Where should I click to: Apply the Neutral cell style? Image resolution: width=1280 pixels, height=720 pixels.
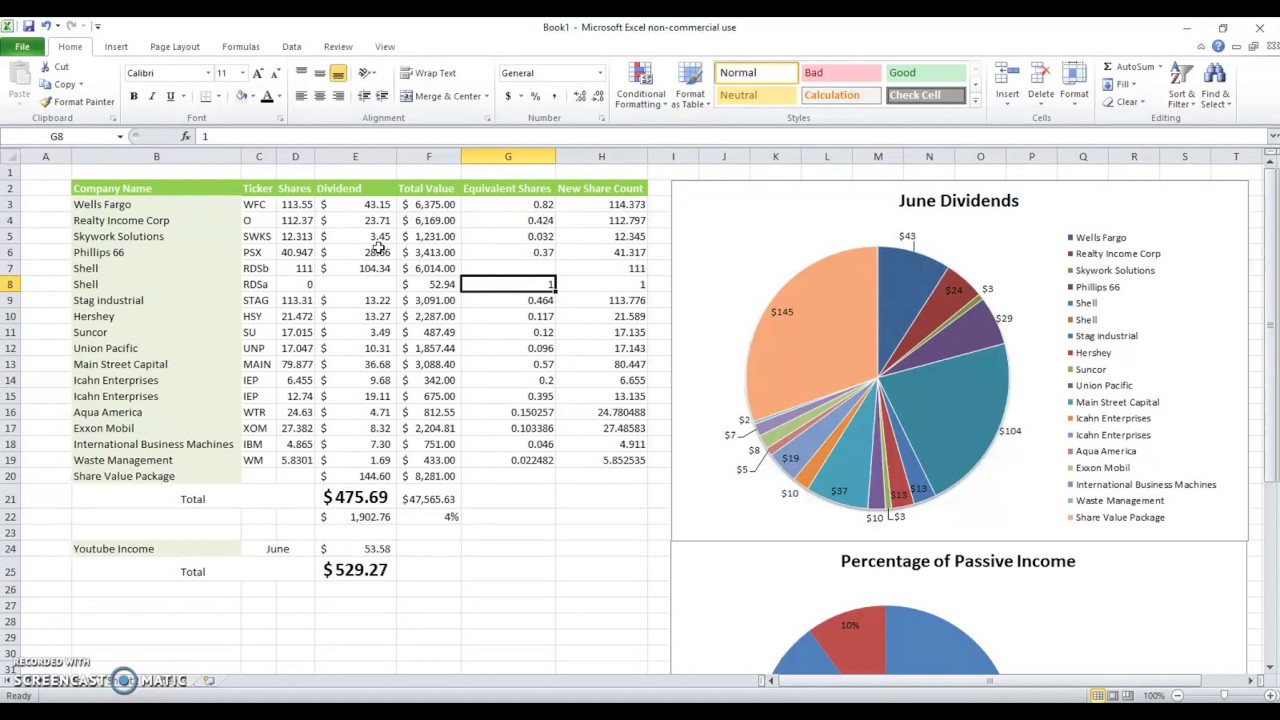click(756, 95)
